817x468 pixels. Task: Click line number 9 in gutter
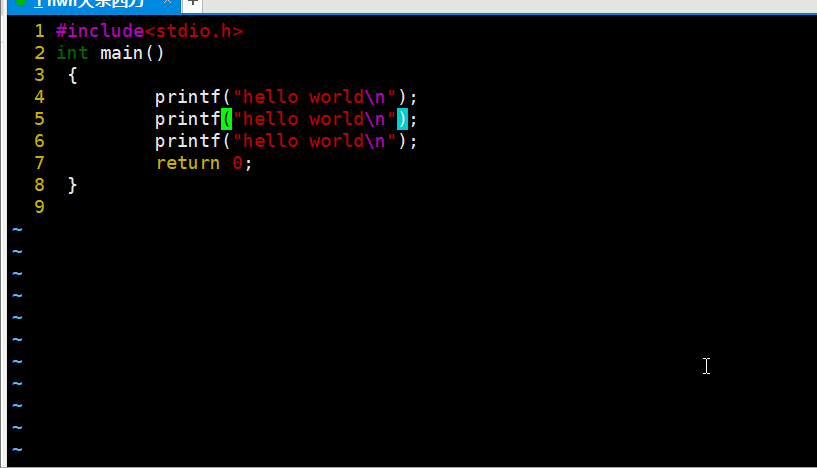tap(40, 207)
